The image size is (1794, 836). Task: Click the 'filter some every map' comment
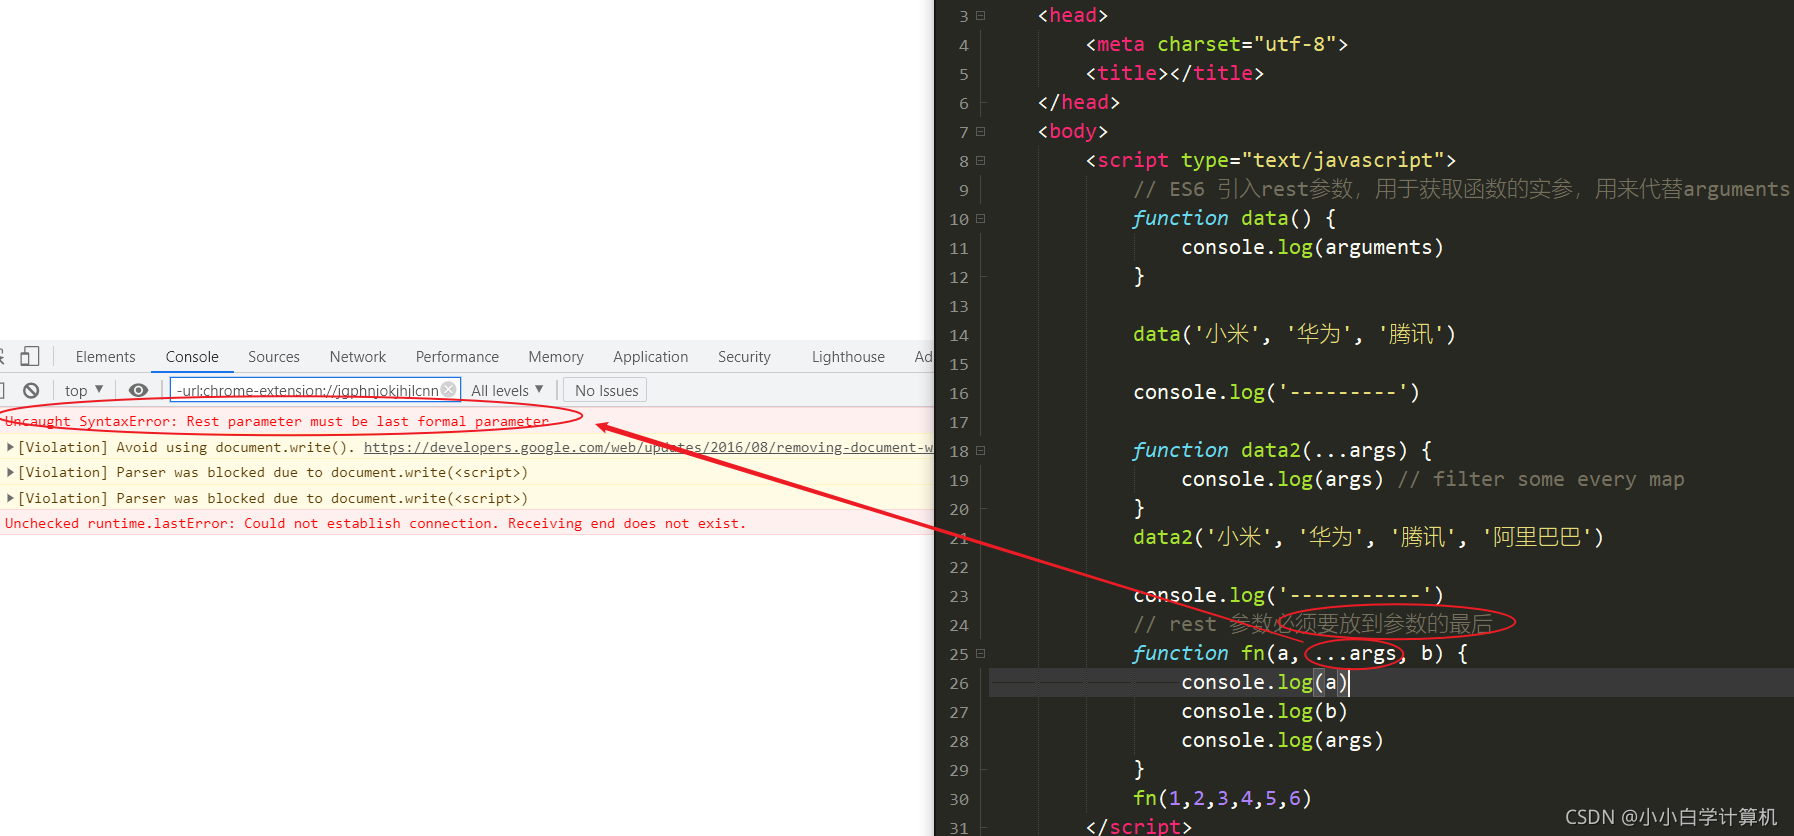tap(1541, 479)
